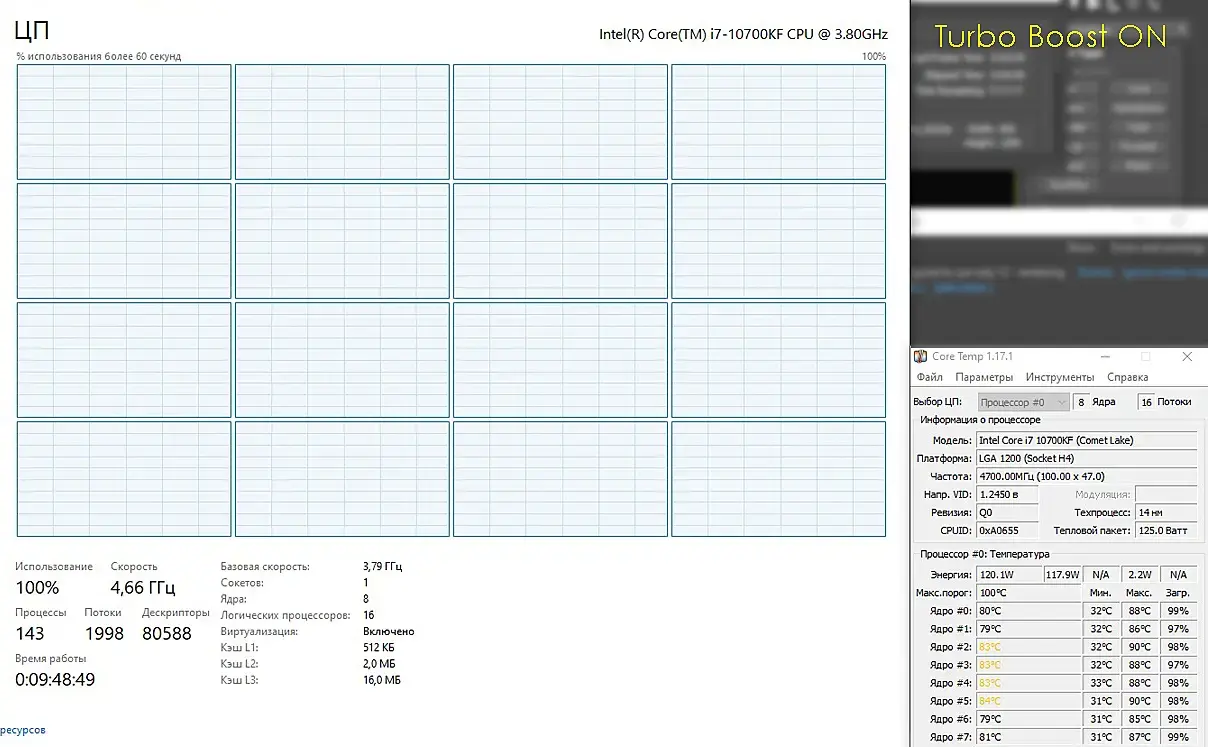The width and height of the screenshot is (1208, 747).
Task: Click the Кэш L2 value 2,0 МБ
Action: pyautogui.click(x=379, y=663)
